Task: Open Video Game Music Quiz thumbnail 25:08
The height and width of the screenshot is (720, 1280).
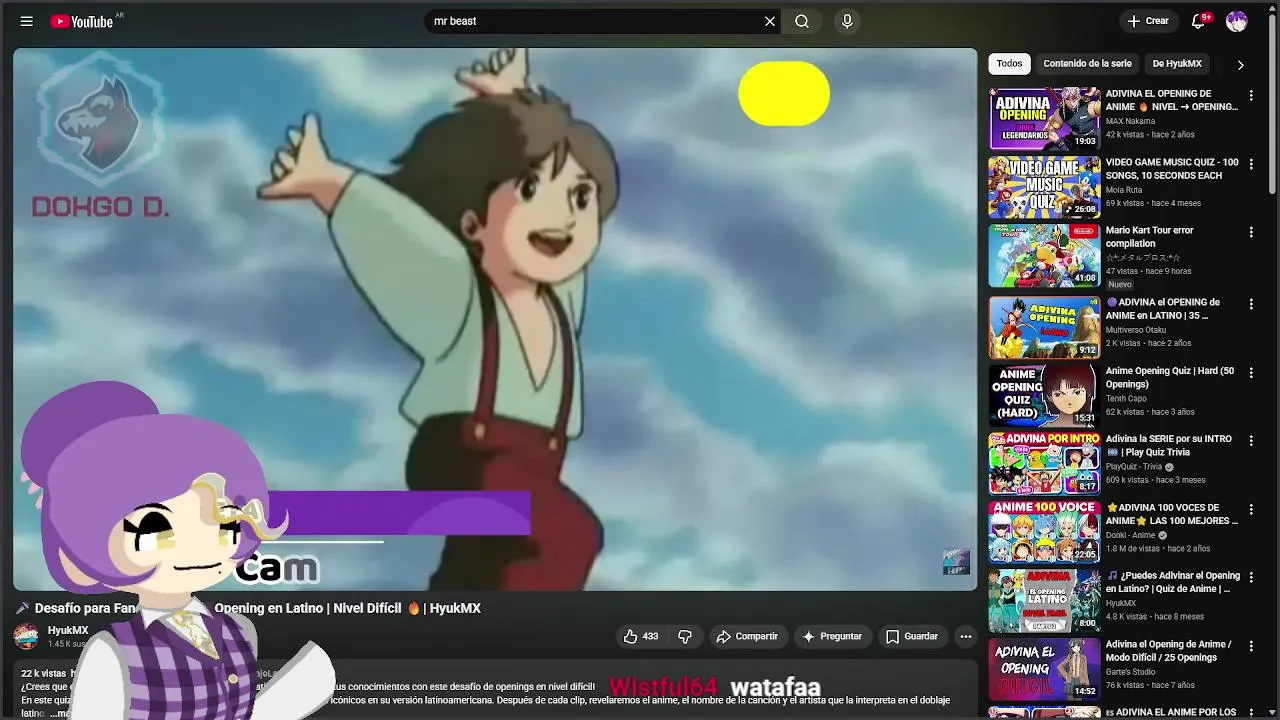Action: 1044,186
